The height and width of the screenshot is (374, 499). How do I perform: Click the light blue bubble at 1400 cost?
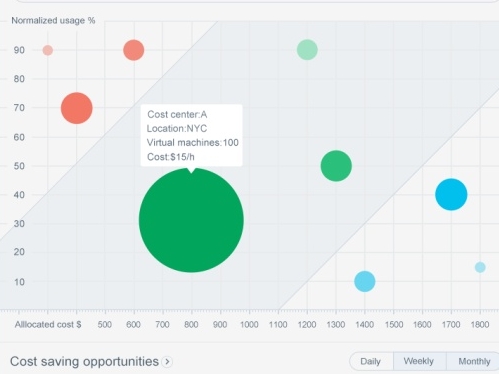coord(365,281)
